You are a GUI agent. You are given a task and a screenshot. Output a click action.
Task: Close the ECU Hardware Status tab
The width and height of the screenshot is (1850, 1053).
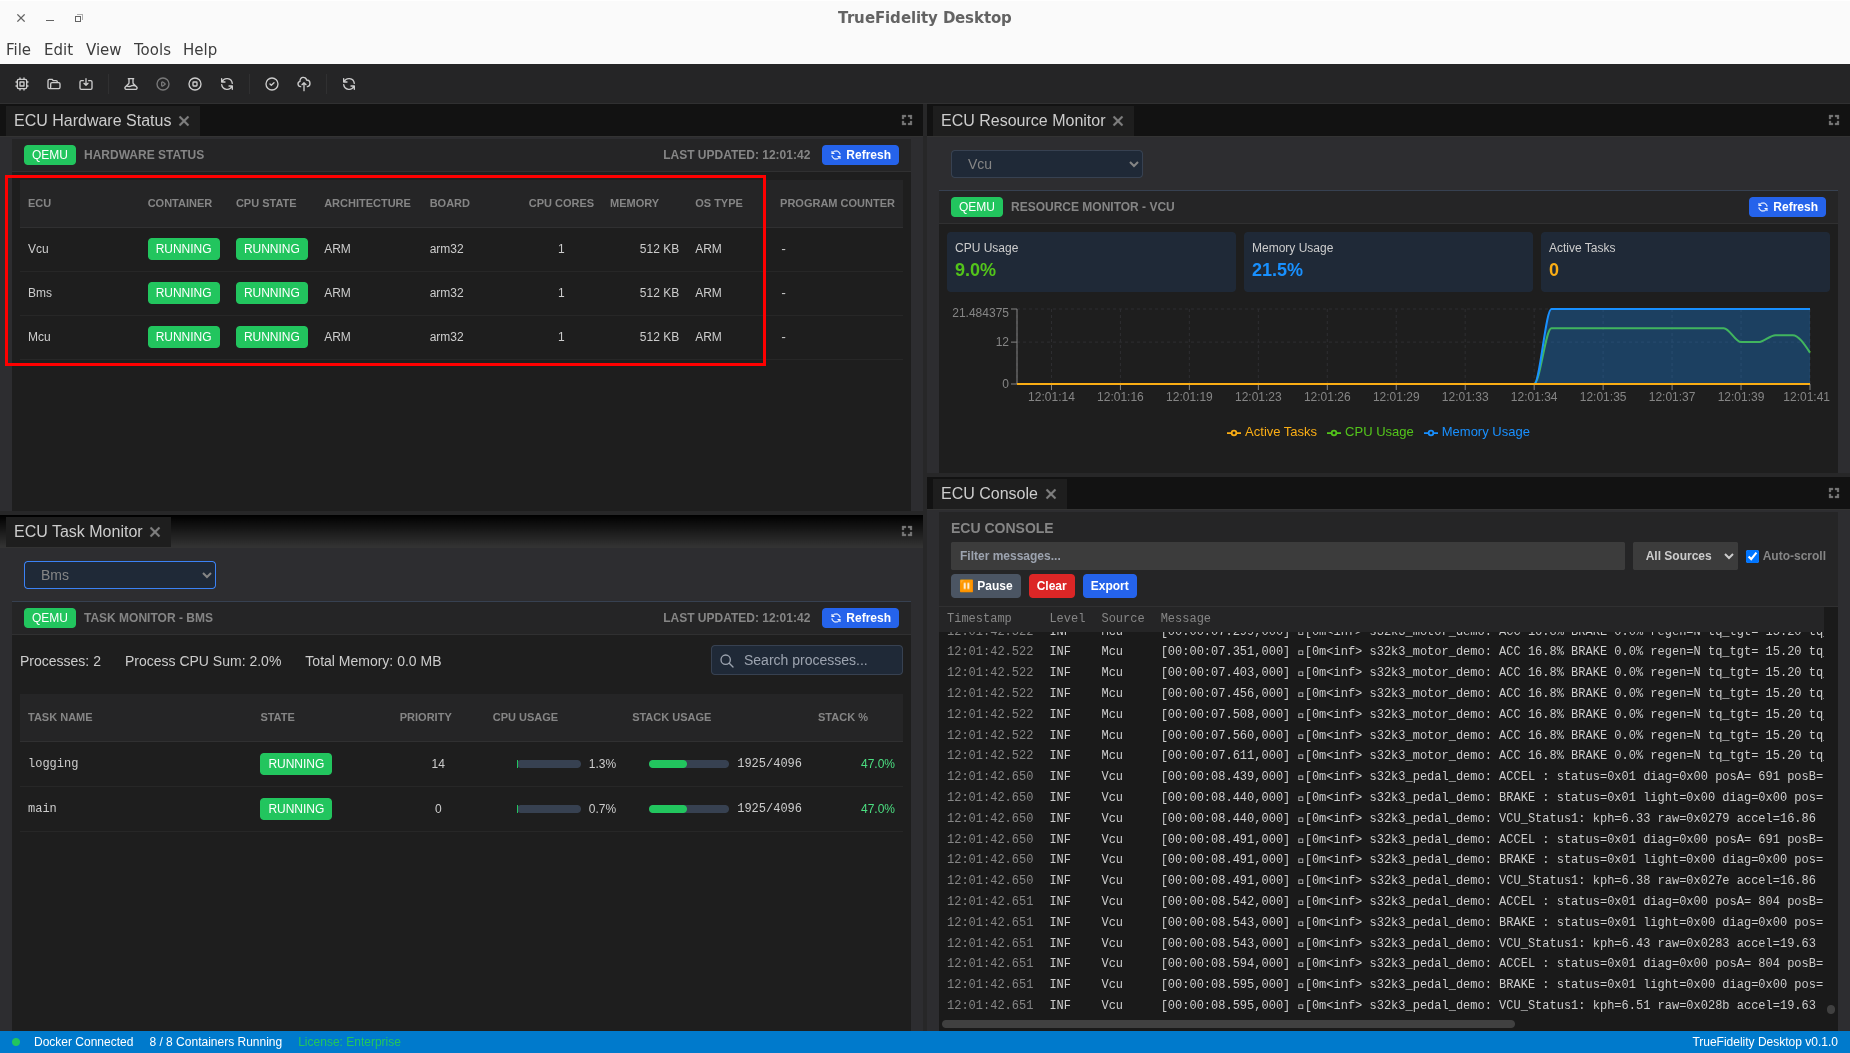pyautogui.click(x=184, y=121)
